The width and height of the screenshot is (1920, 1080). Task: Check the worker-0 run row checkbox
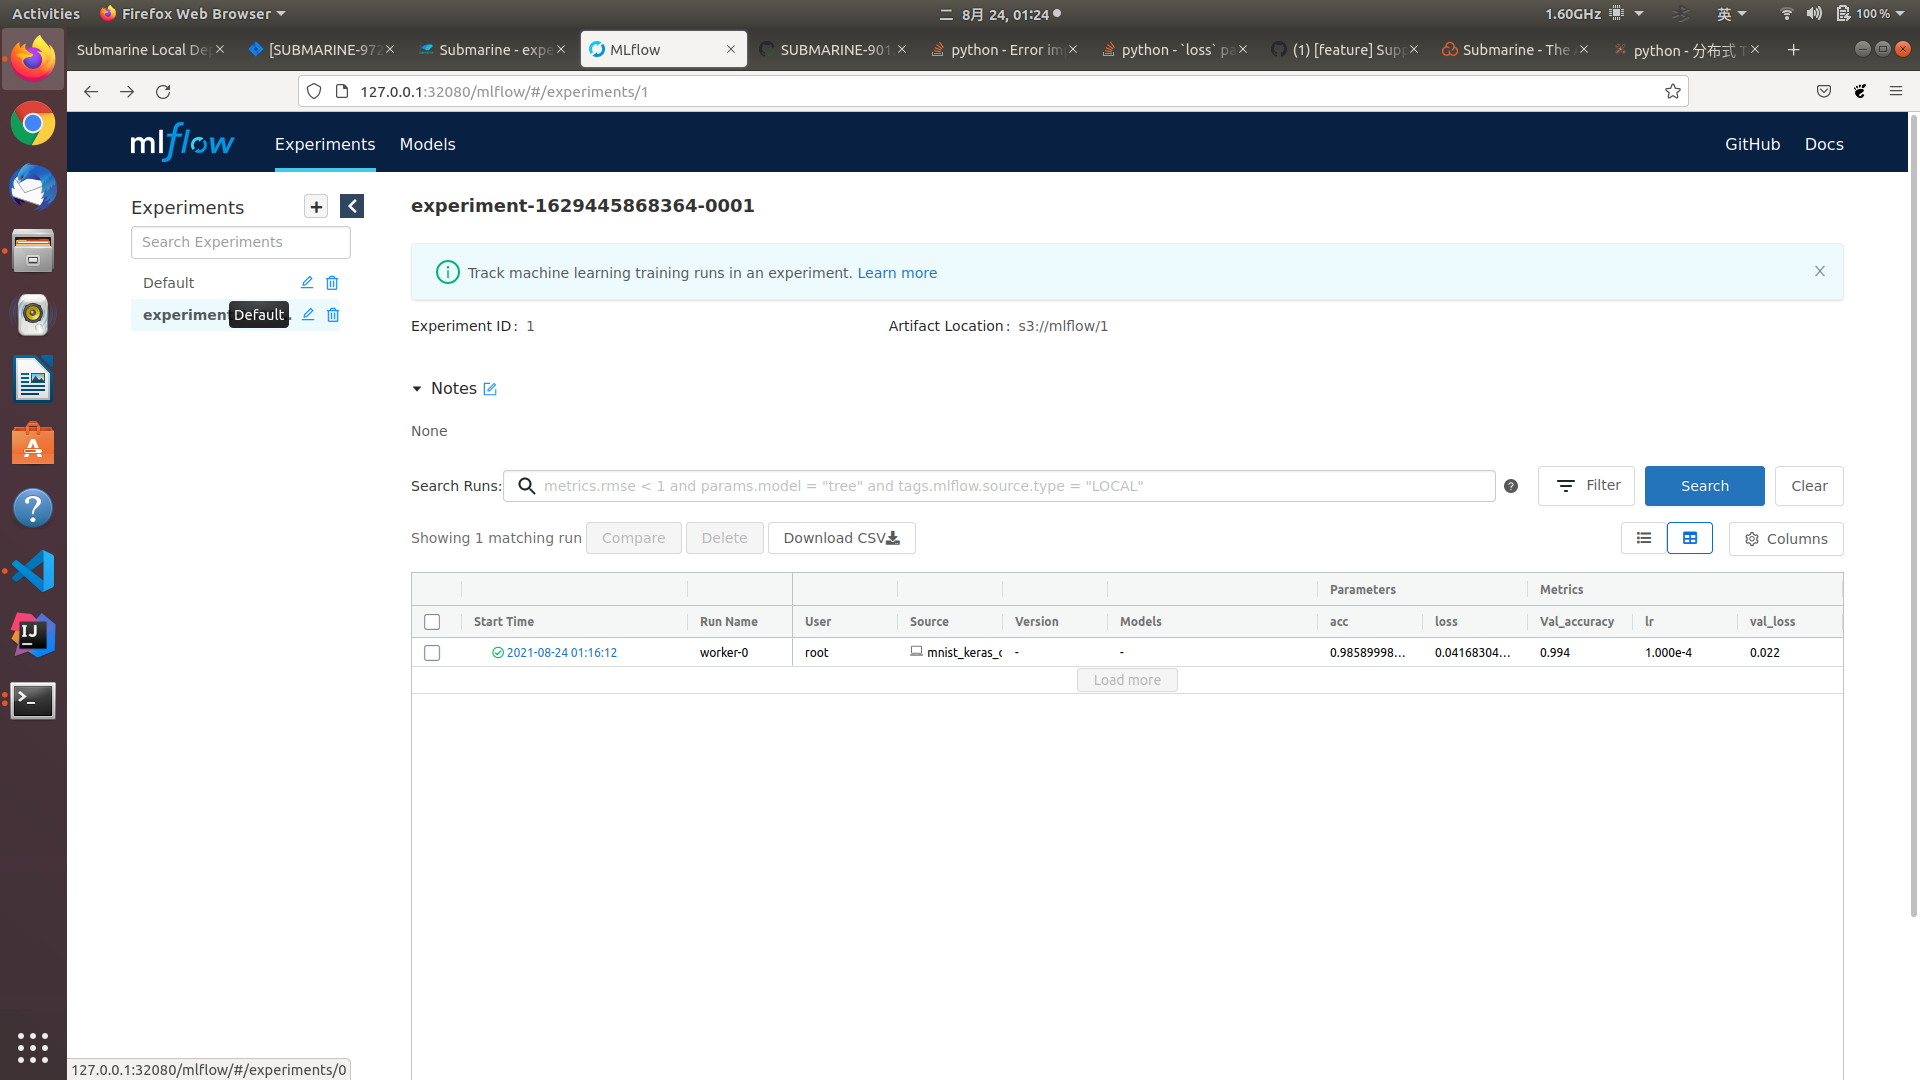pos(432,653)
